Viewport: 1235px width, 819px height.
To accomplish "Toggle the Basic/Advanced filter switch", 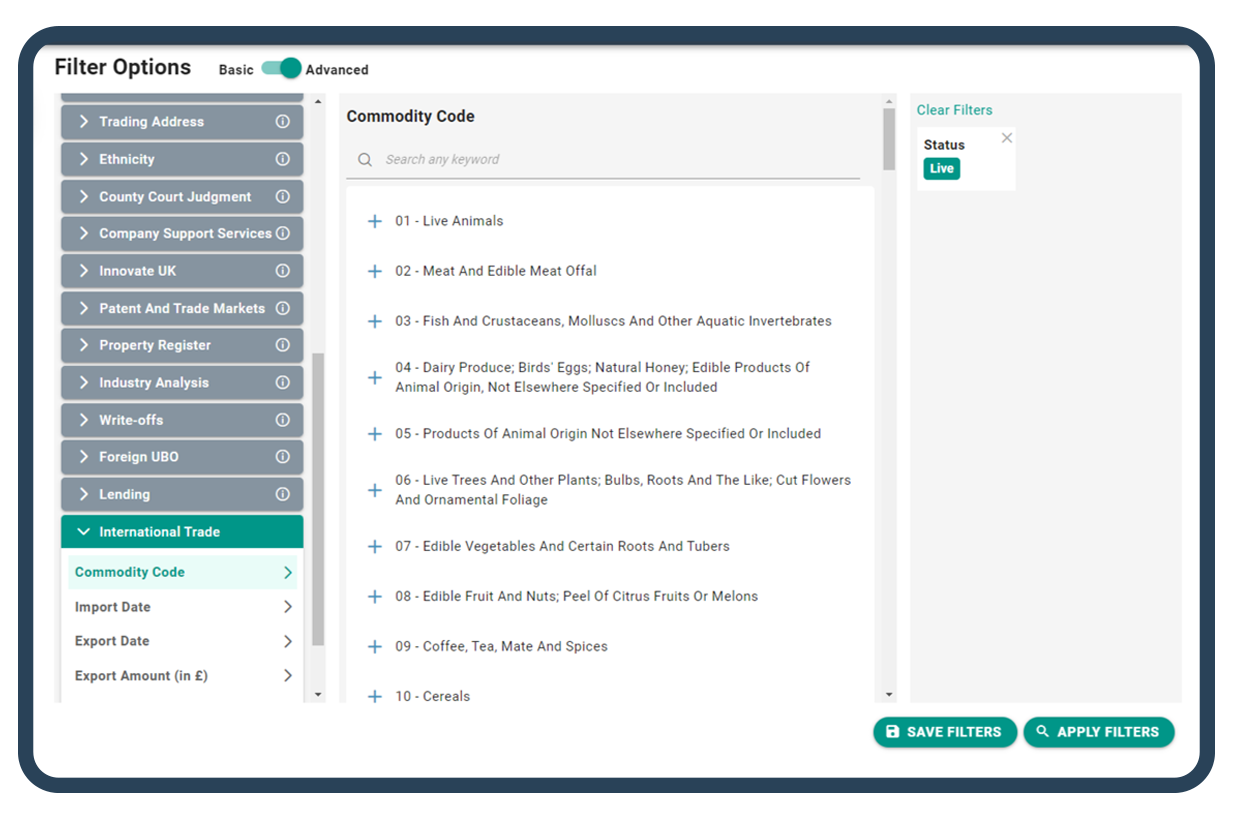I will click(x=281, y=68).
